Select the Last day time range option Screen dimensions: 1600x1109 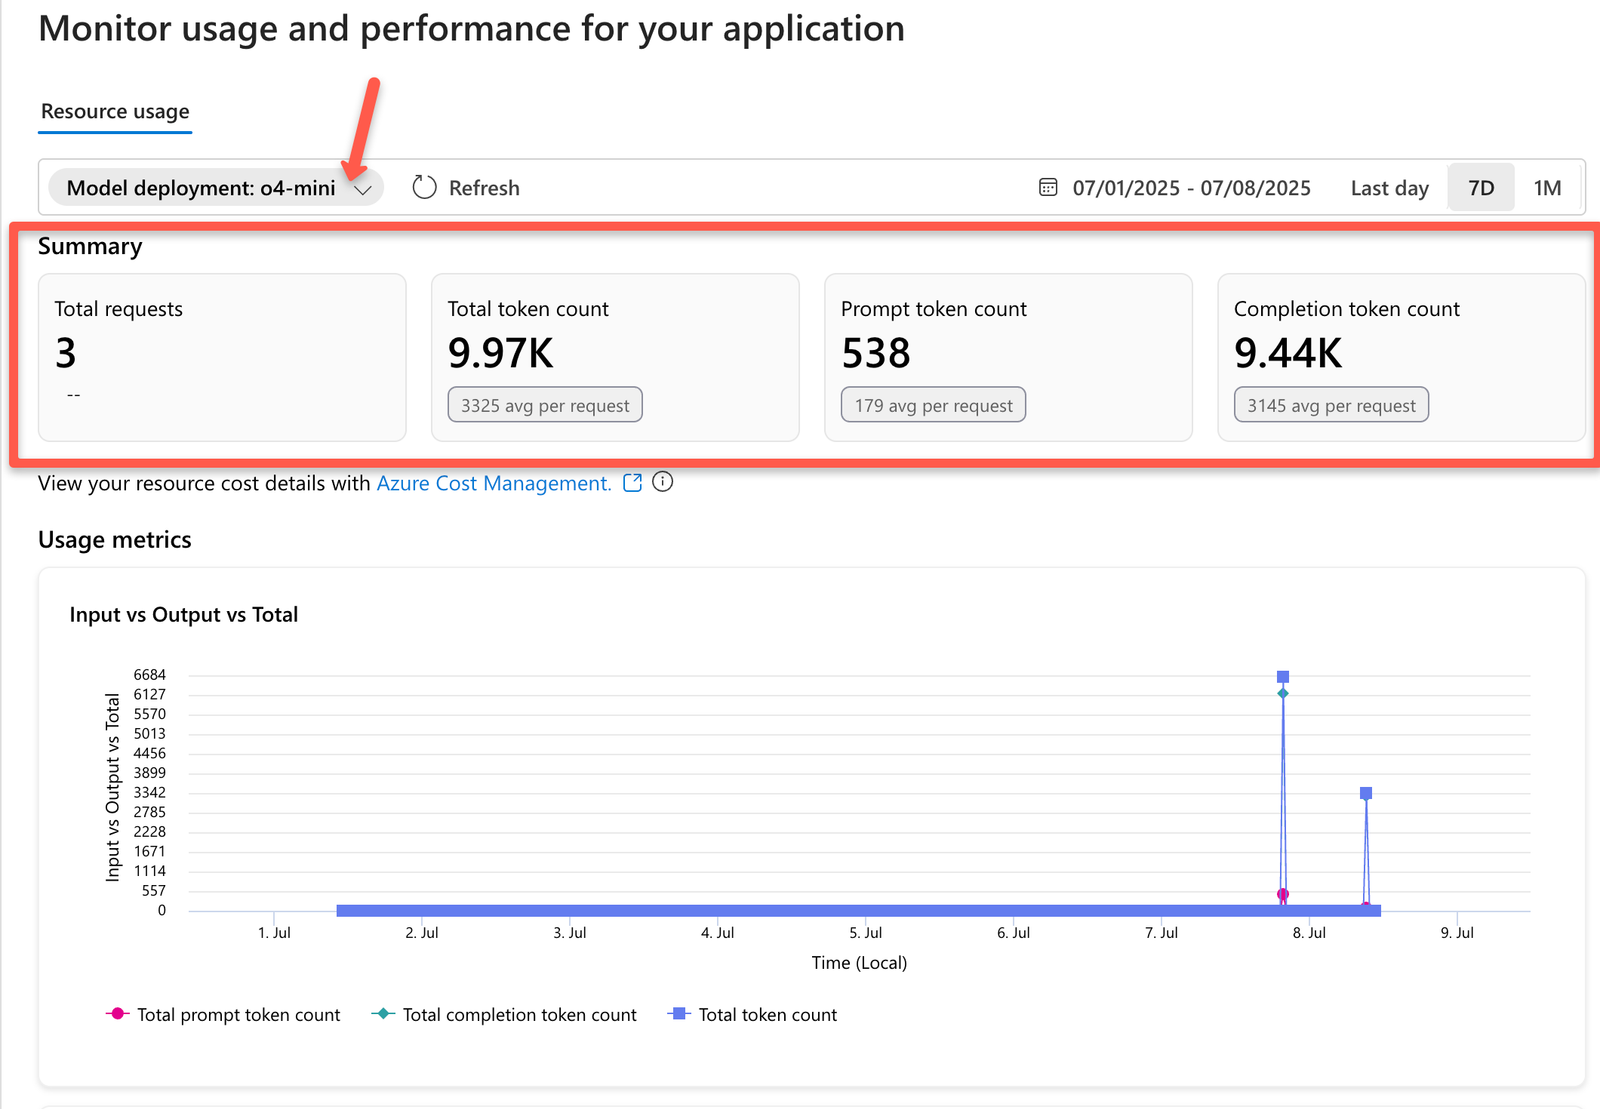[x=1389, y=187]
